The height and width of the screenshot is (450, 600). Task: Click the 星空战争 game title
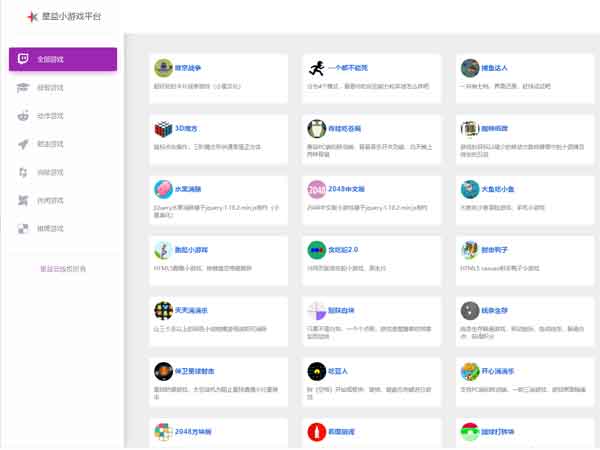(188, 68)
